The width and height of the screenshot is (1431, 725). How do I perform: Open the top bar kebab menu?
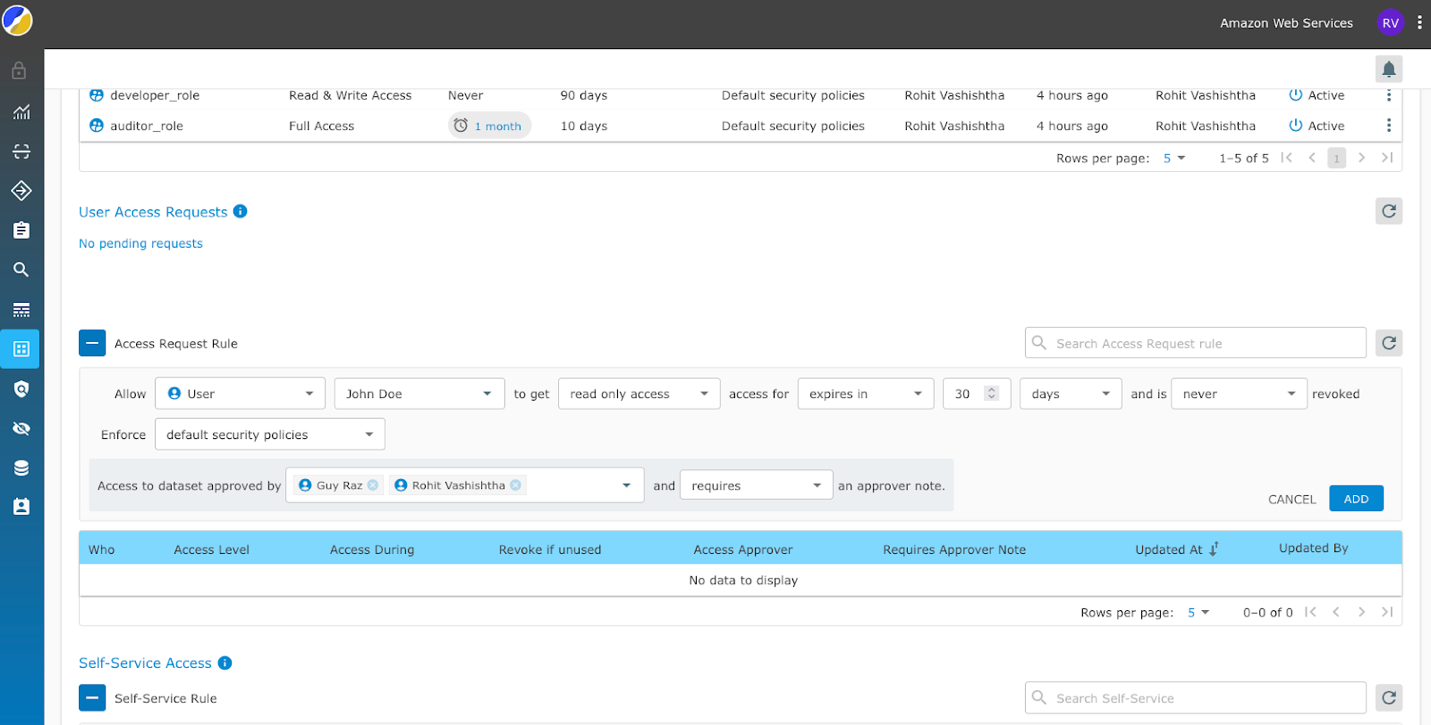point(1420,22)
